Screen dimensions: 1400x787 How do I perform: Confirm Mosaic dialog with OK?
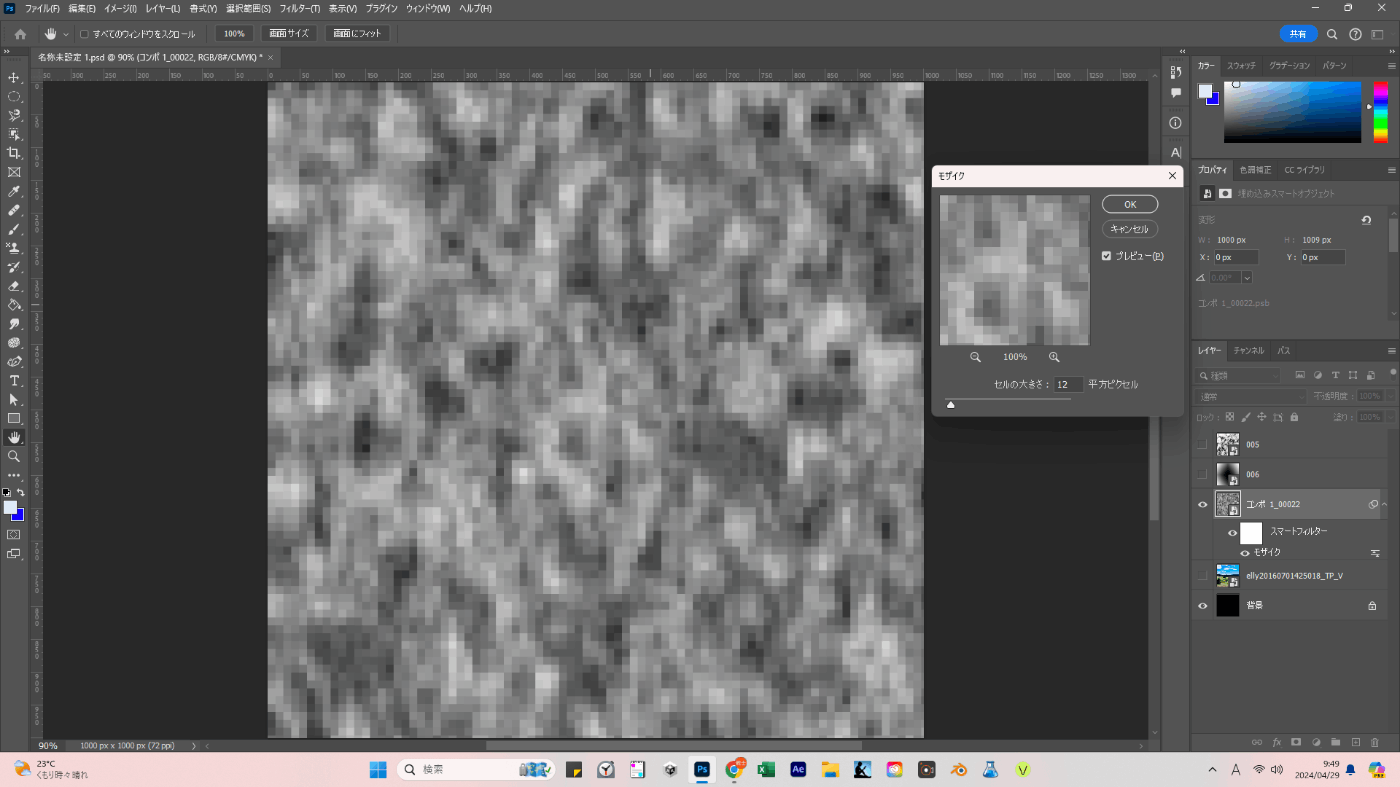[1130, 204]
